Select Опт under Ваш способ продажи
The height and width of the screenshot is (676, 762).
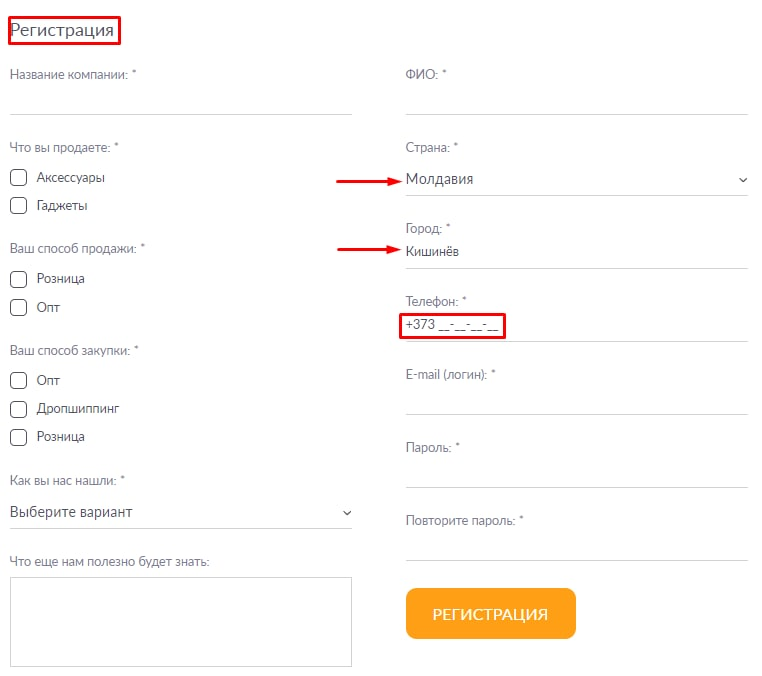pyautogui.click(x=18, y=308)
